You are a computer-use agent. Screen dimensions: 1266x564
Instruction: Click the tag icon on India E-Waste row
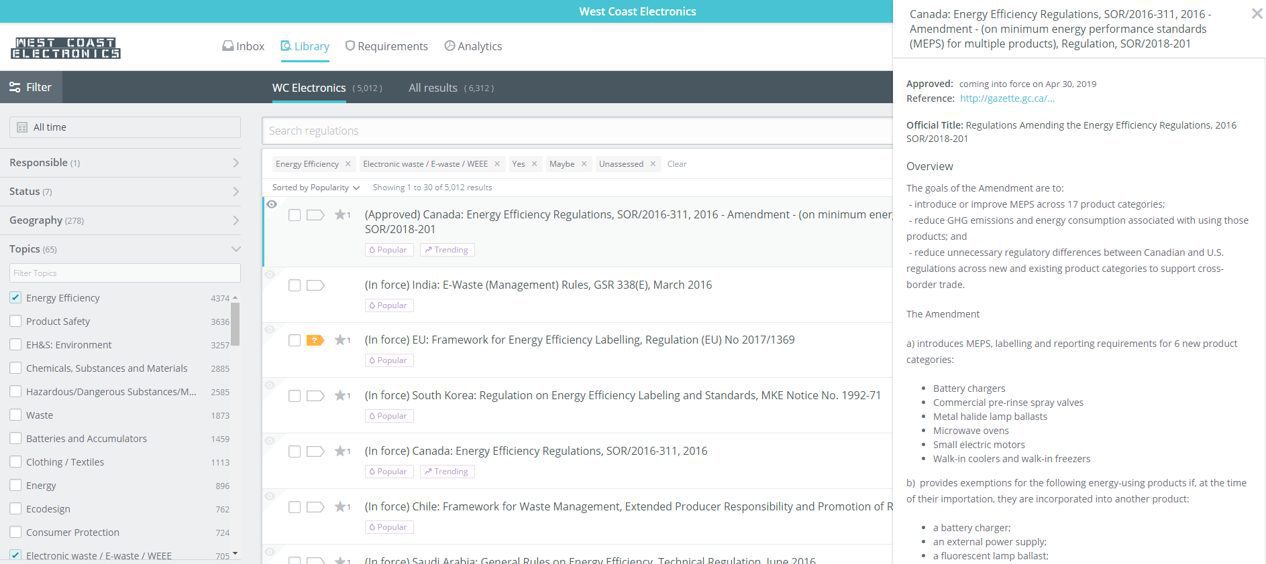[315, 285]
